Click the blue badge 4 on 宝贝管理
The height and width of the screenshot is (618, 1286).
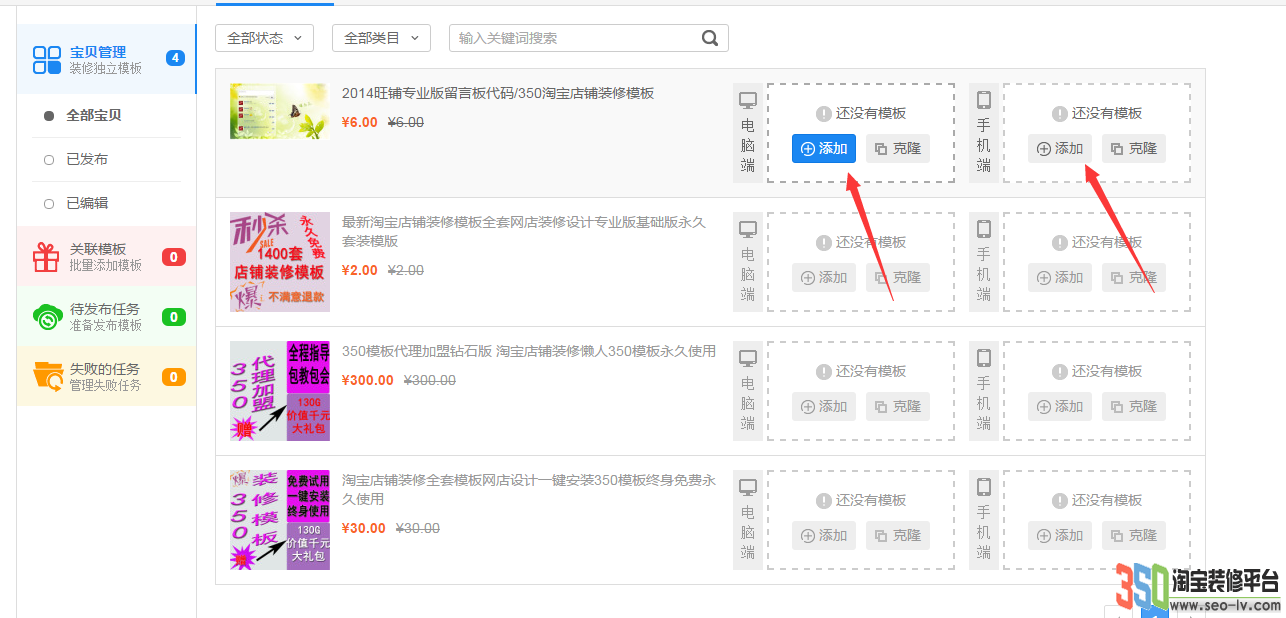pyautogui.click(x=175, y=58)
